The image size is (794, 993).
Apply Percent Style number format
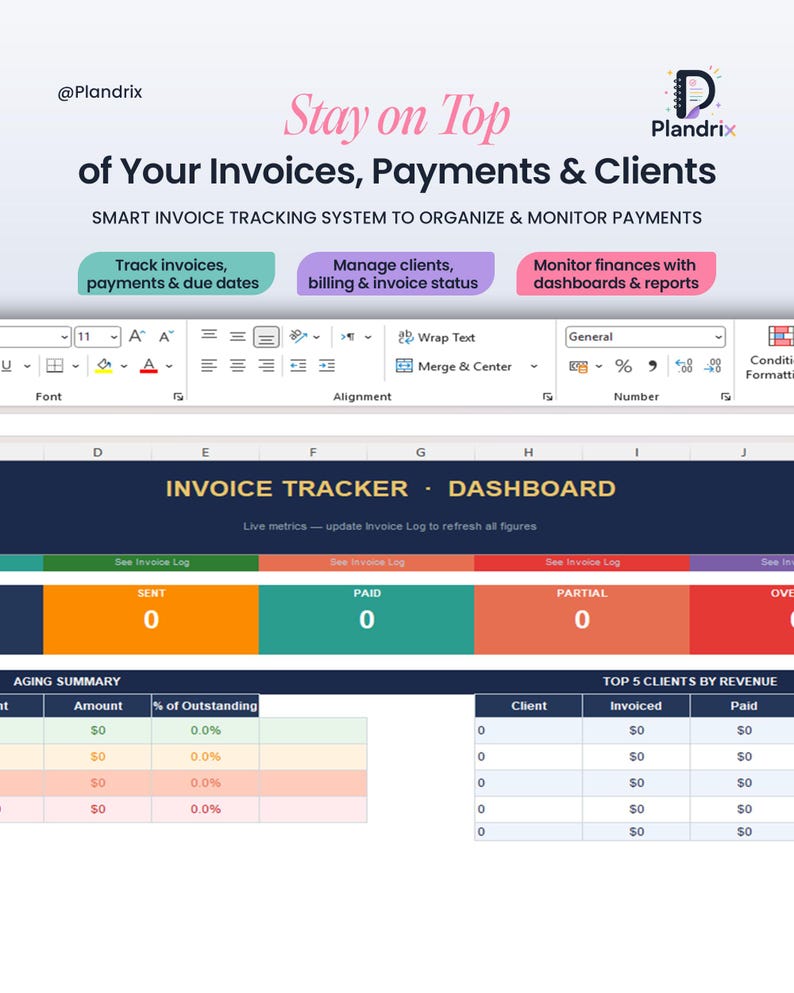(623, 365)
